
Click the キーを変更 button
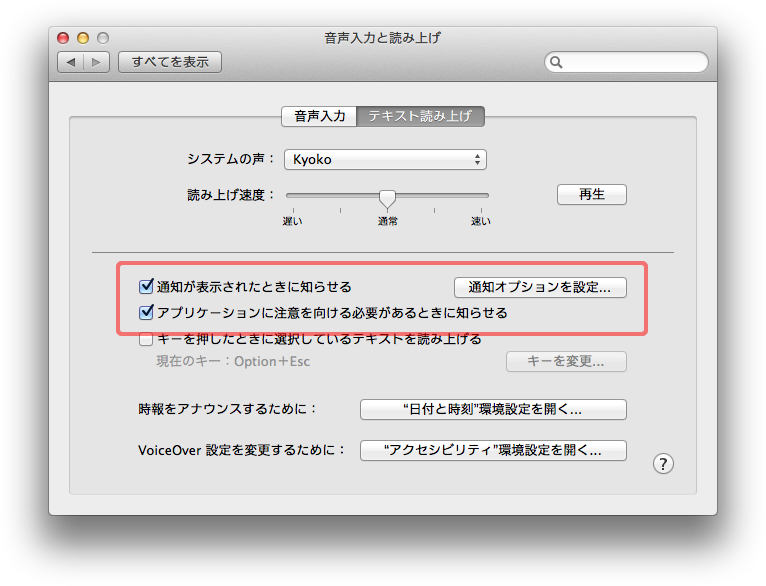pyautogui.click(x=566, y=361)
